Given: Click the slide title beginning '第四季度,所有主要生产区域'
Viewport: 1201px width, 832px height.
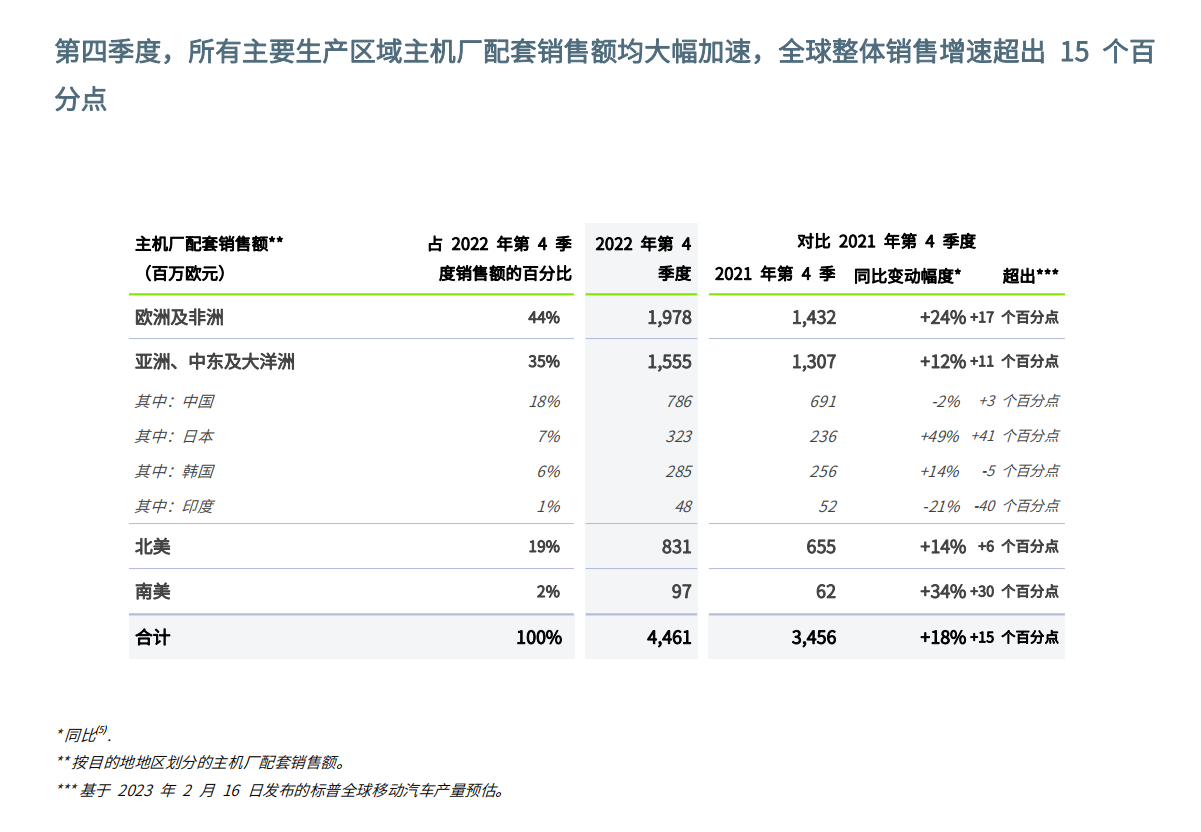Looking at the screenshot, I should point(604,75).
